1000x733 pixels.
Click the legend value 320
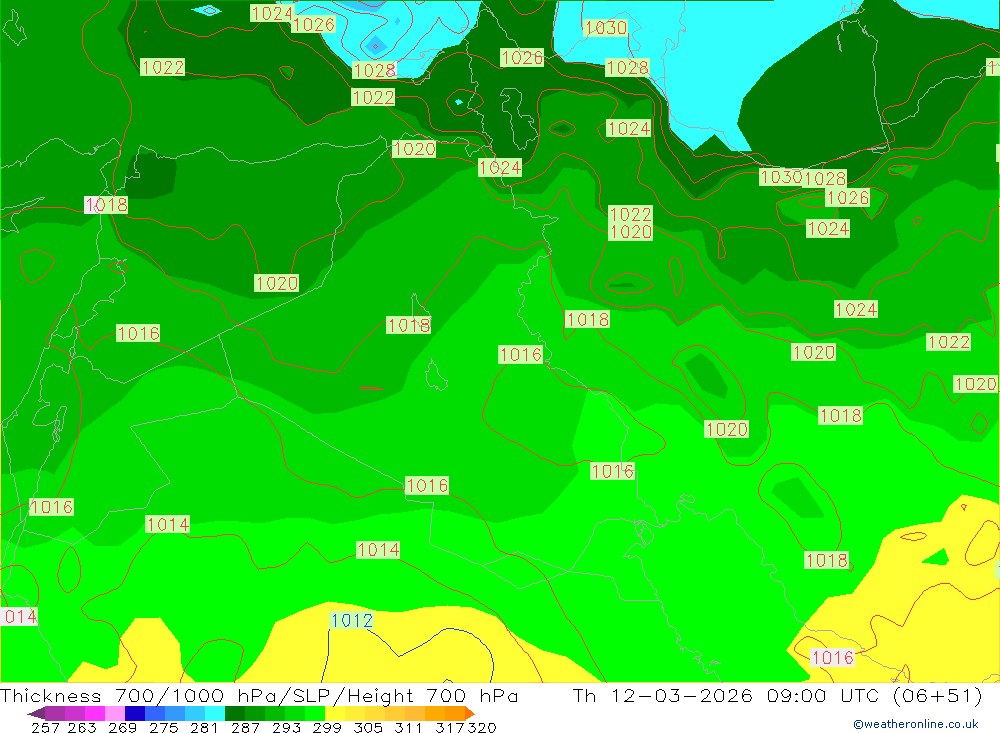[x=482, y=727]
